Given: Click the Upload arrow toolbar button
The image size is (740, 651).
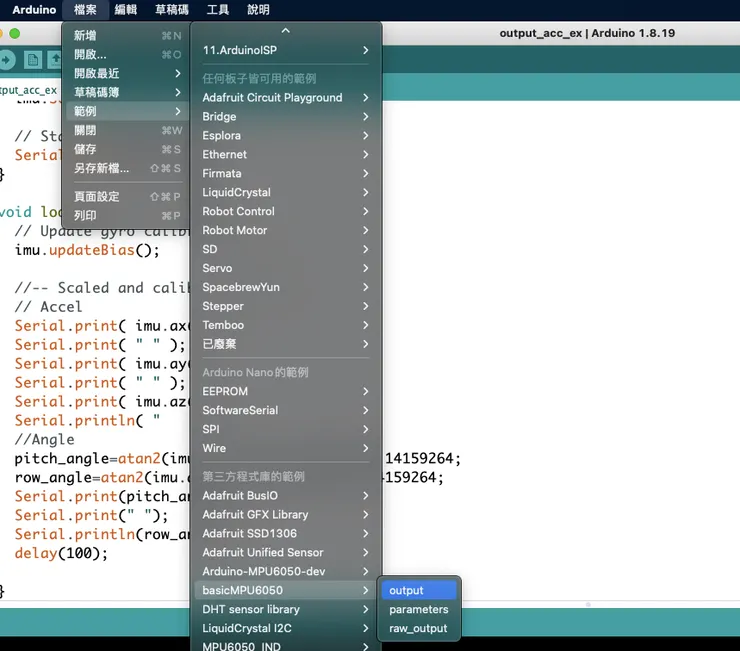Looking at the screenshot, I should click(6, 60).
